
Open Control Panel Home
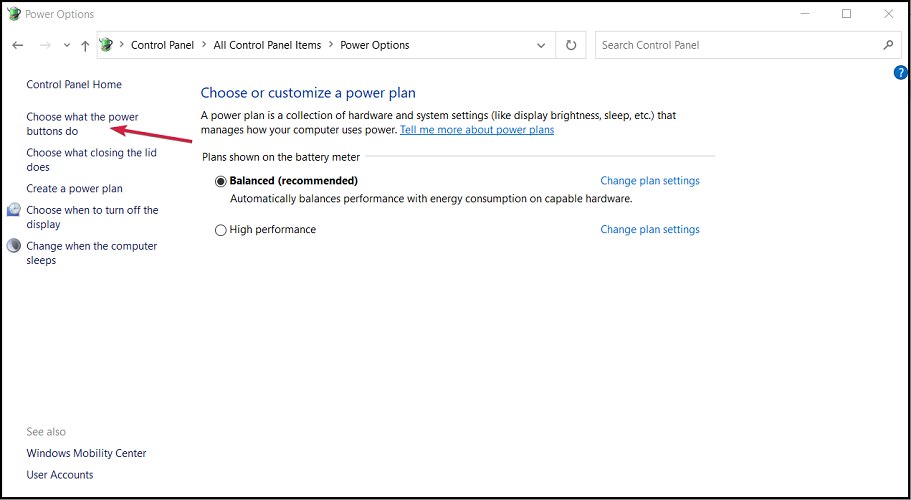[74, 85]
